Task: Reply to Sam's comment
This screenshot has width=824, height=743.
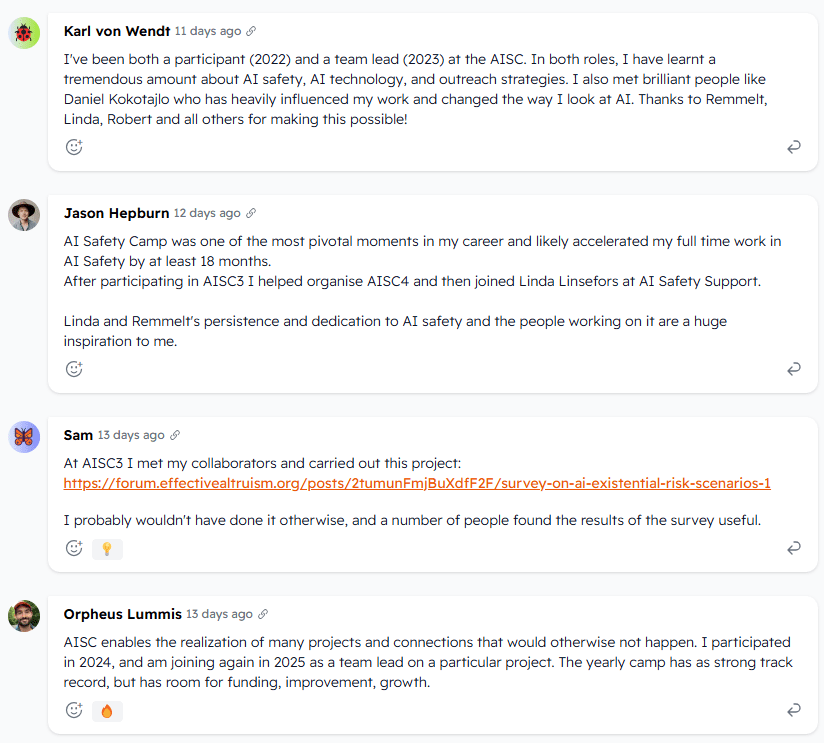Action: [794, 548]
